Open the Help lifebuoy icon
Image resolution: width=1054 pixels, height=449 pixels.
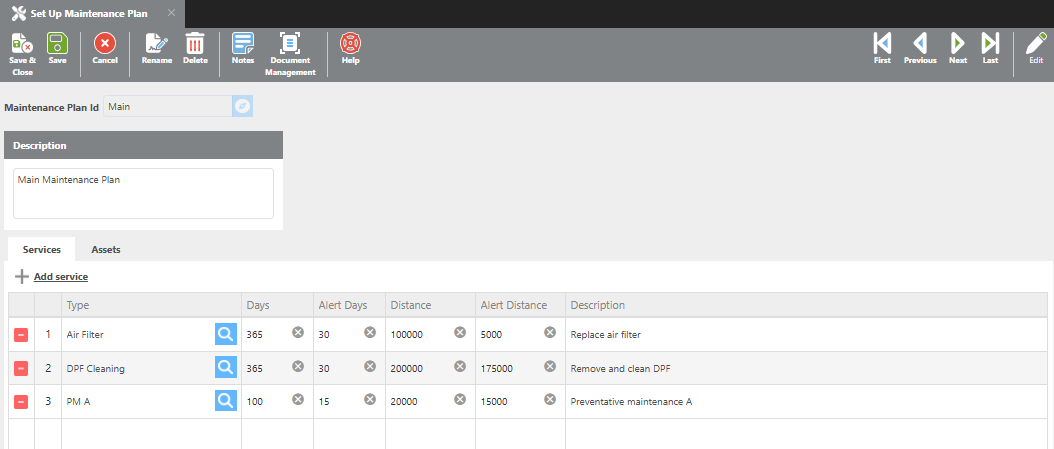point(350,44)
